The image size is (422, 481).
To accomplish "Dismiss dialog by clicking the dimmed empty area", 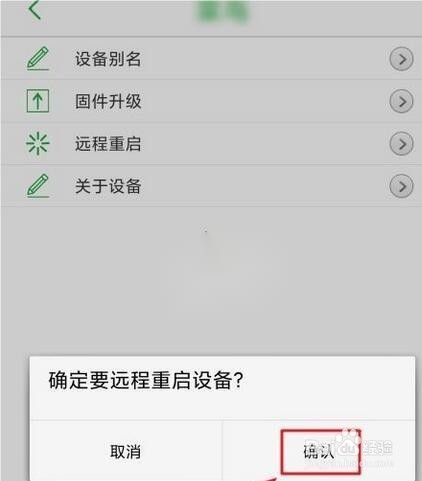I will [211, 280].
